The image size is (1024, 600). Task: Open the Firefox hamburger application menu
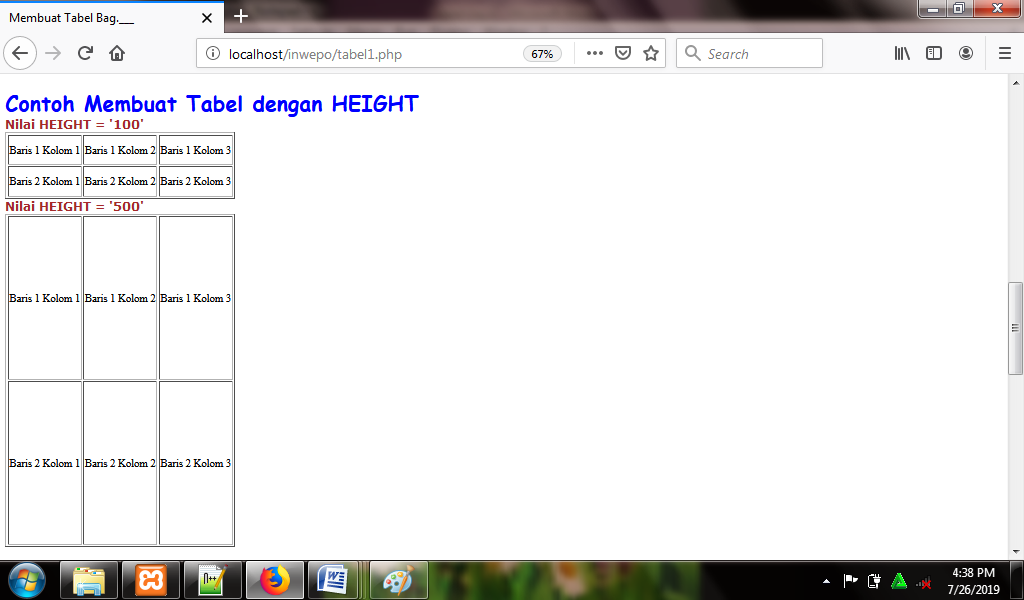(1004, 53)
